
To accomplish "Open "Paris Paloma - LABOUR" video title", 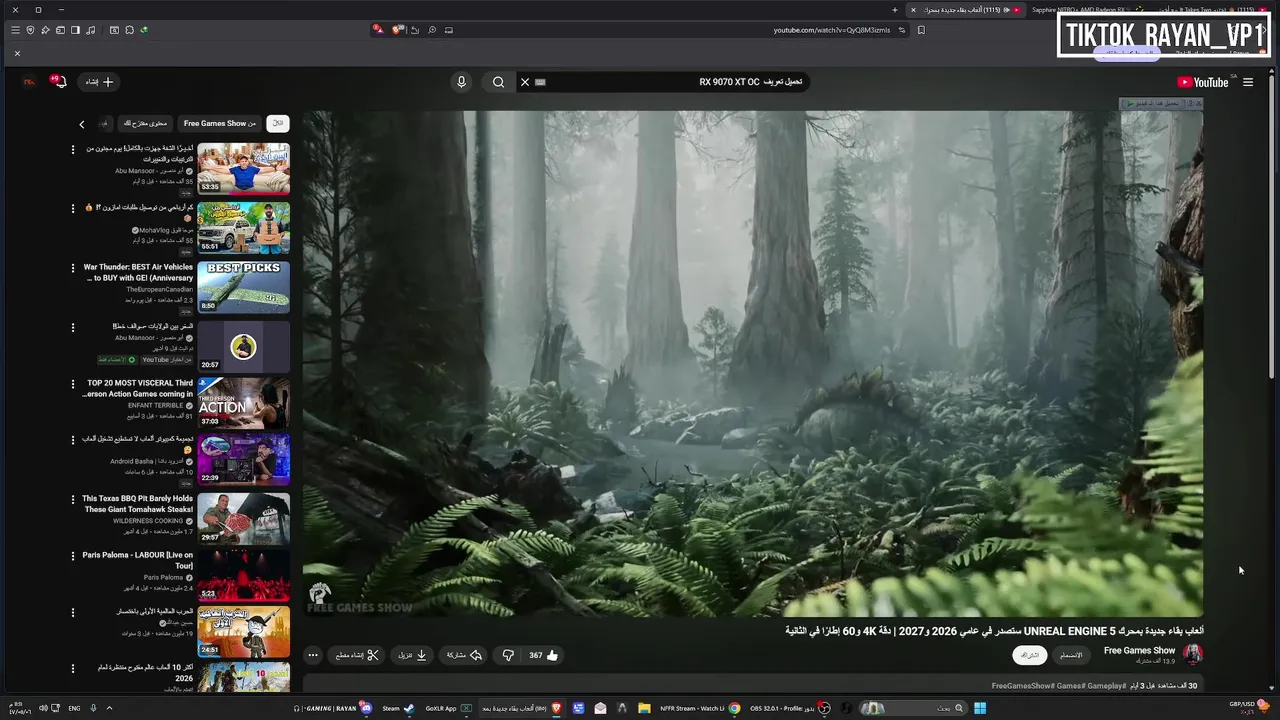I will pos(138,560).
